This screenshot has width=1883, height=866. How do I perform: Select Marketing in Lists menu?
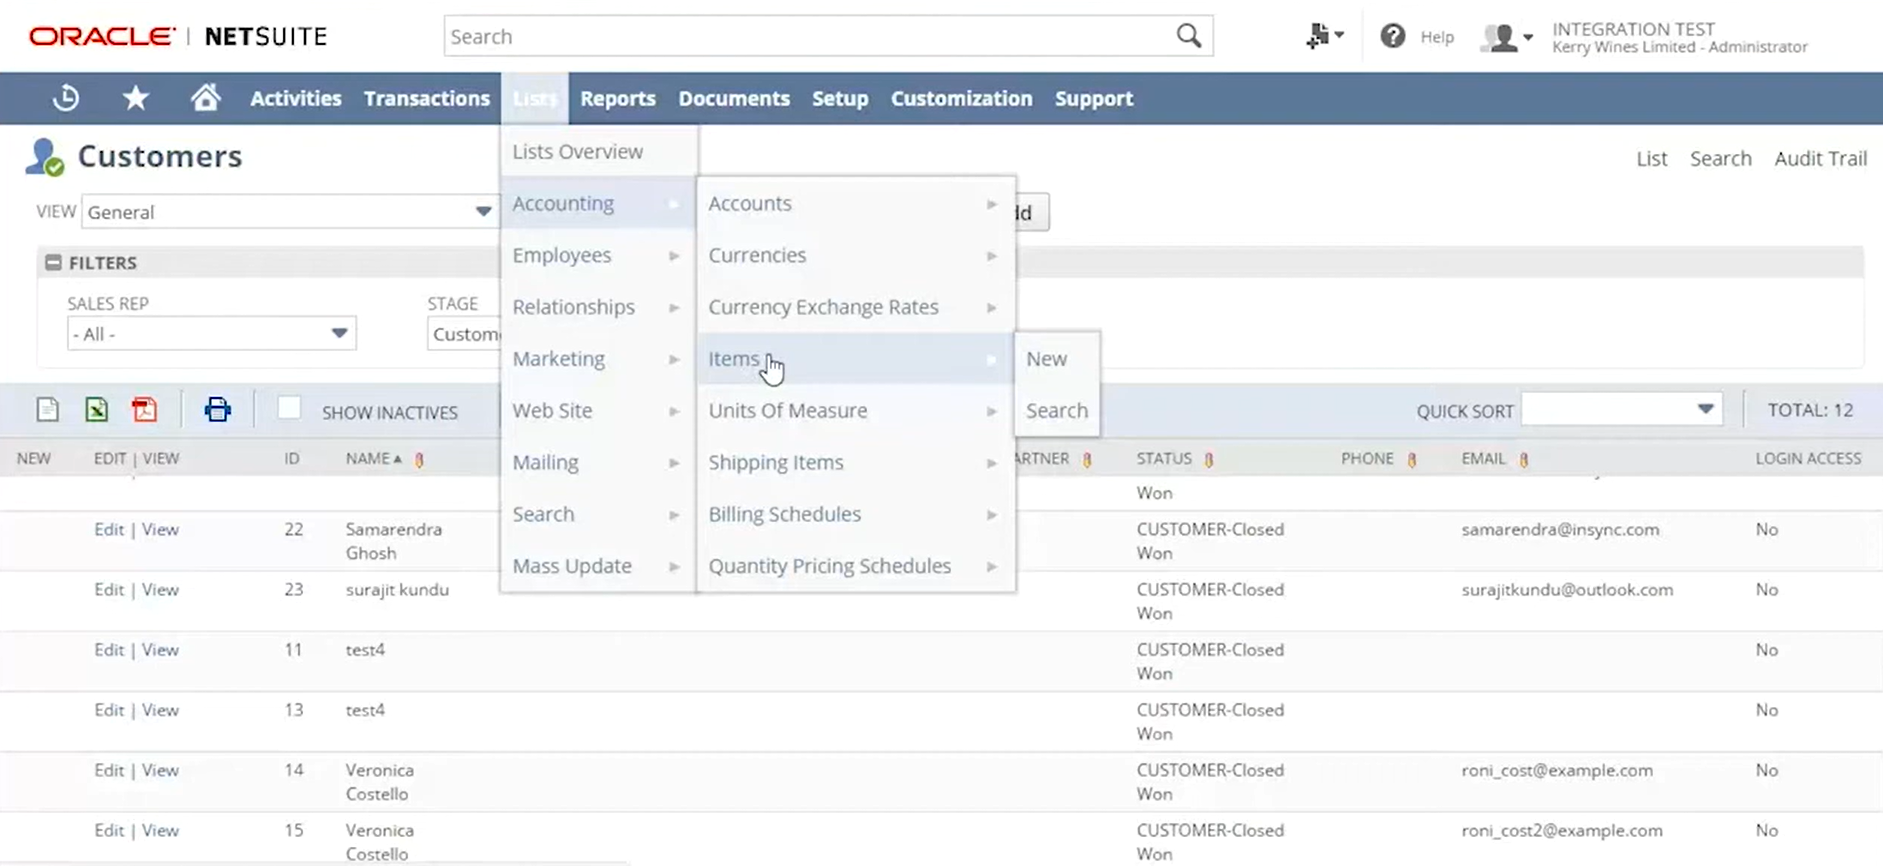[598, 358]
